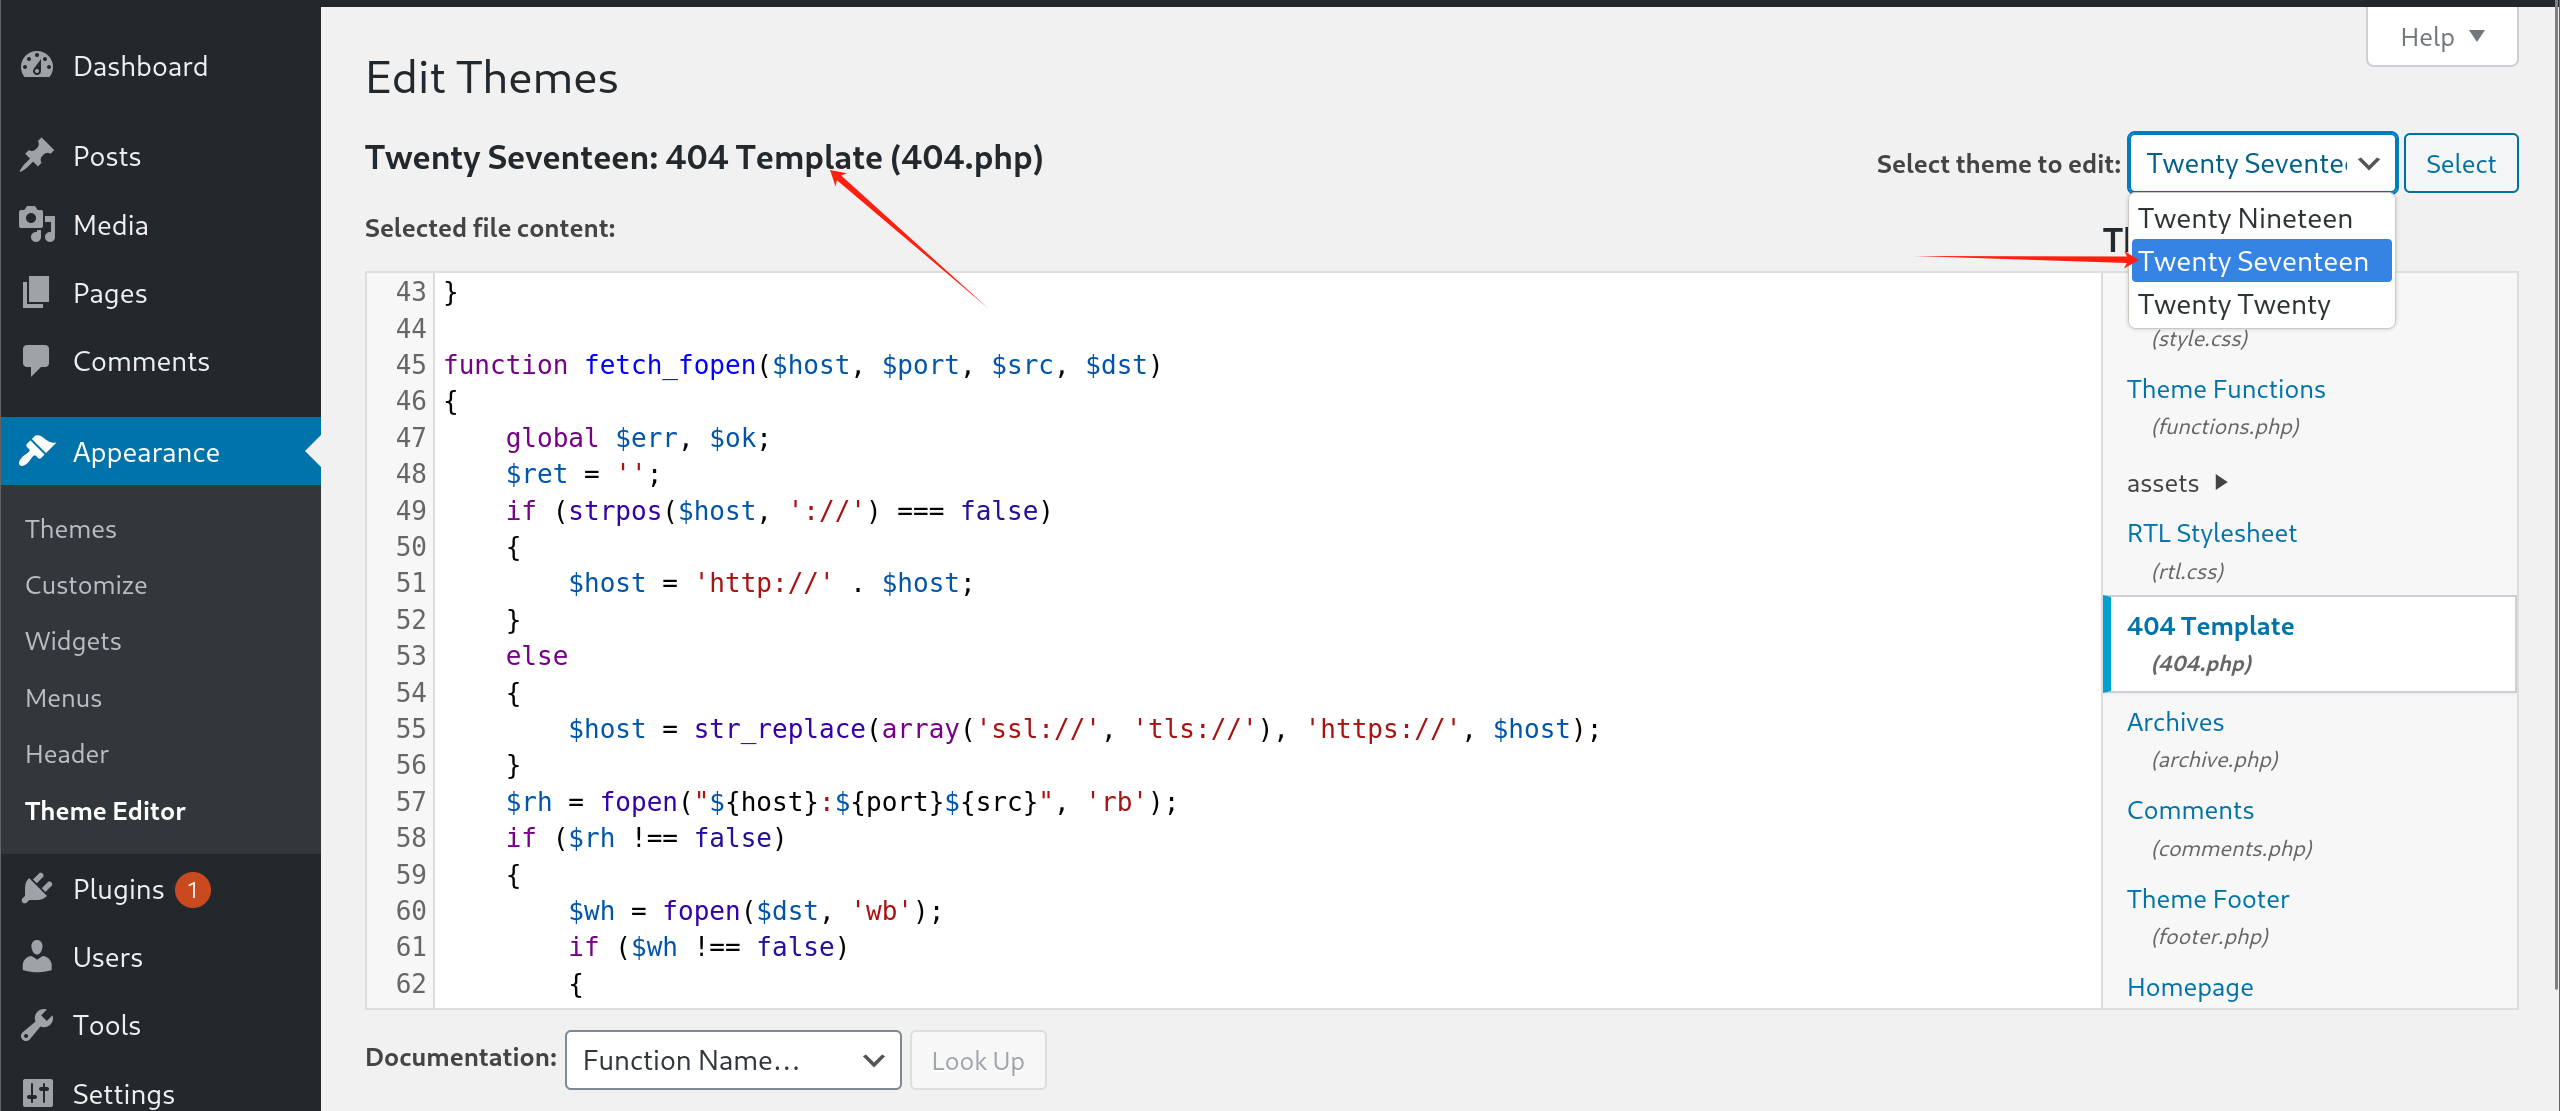The width and height of the screenshot is (2560, 1111).
Task: Click the Comments speech bubble icon
Action: [x=37, y=361]
